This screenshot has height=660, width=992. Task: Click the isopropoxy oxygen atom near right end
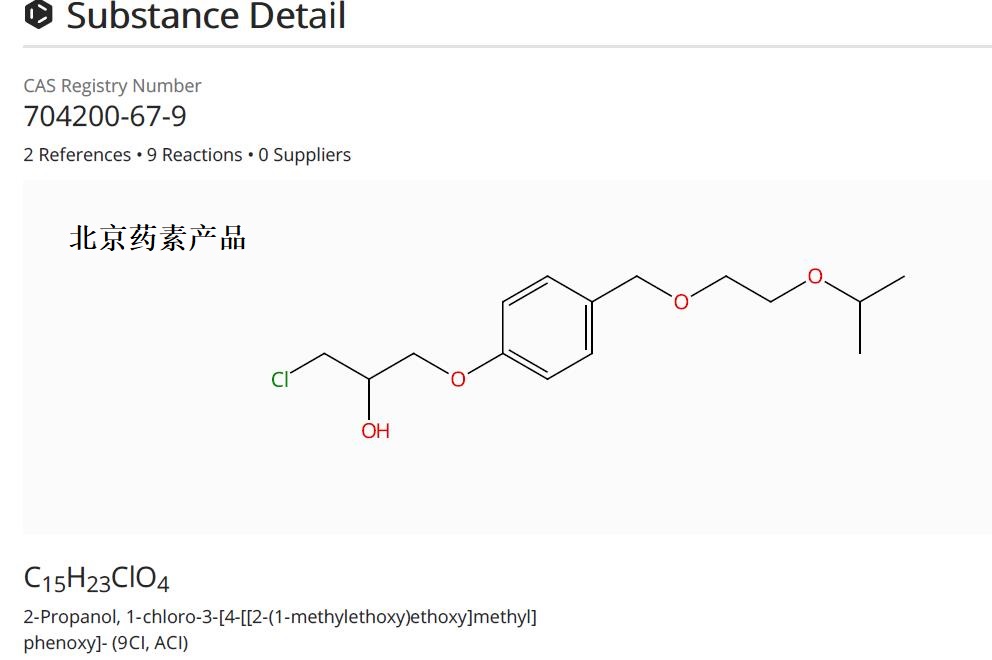pos(815,277)
